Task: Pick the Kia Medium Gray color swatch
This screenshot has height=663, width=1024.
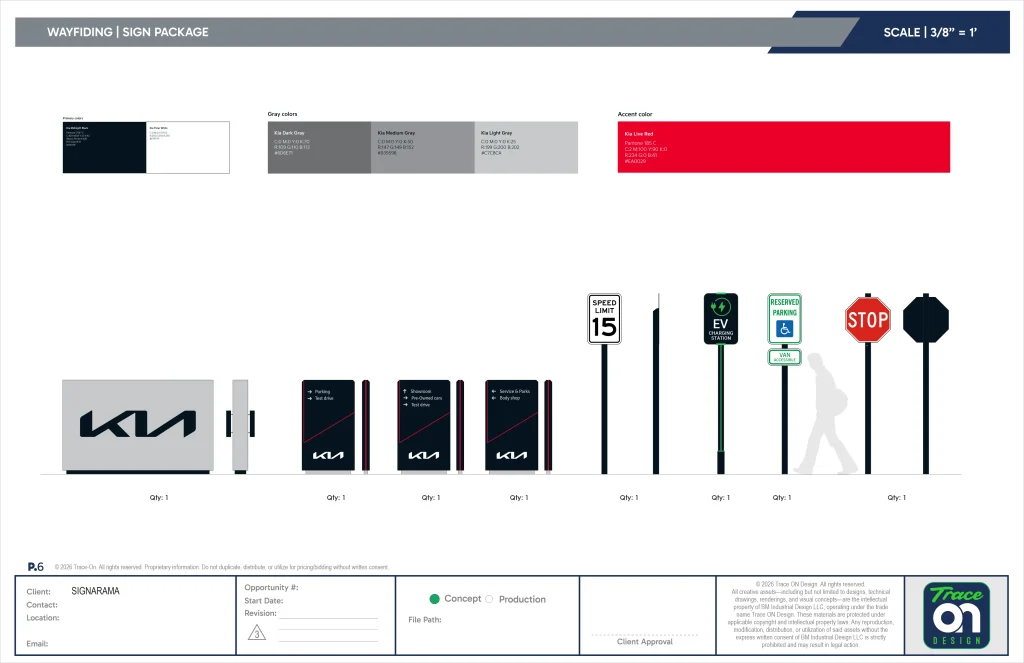Action: tap(423, 147)
